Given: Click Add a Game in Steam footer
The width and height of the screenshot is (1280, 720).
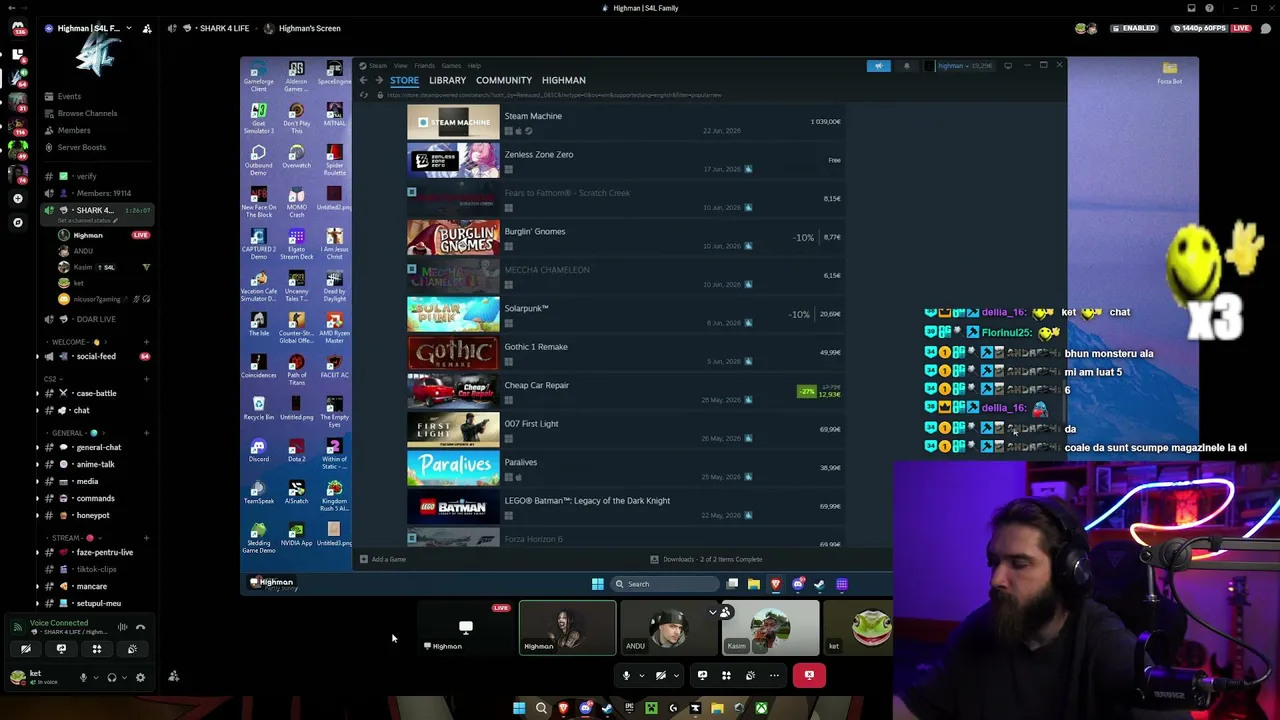Looking at the screenshot, I should 383,559.
